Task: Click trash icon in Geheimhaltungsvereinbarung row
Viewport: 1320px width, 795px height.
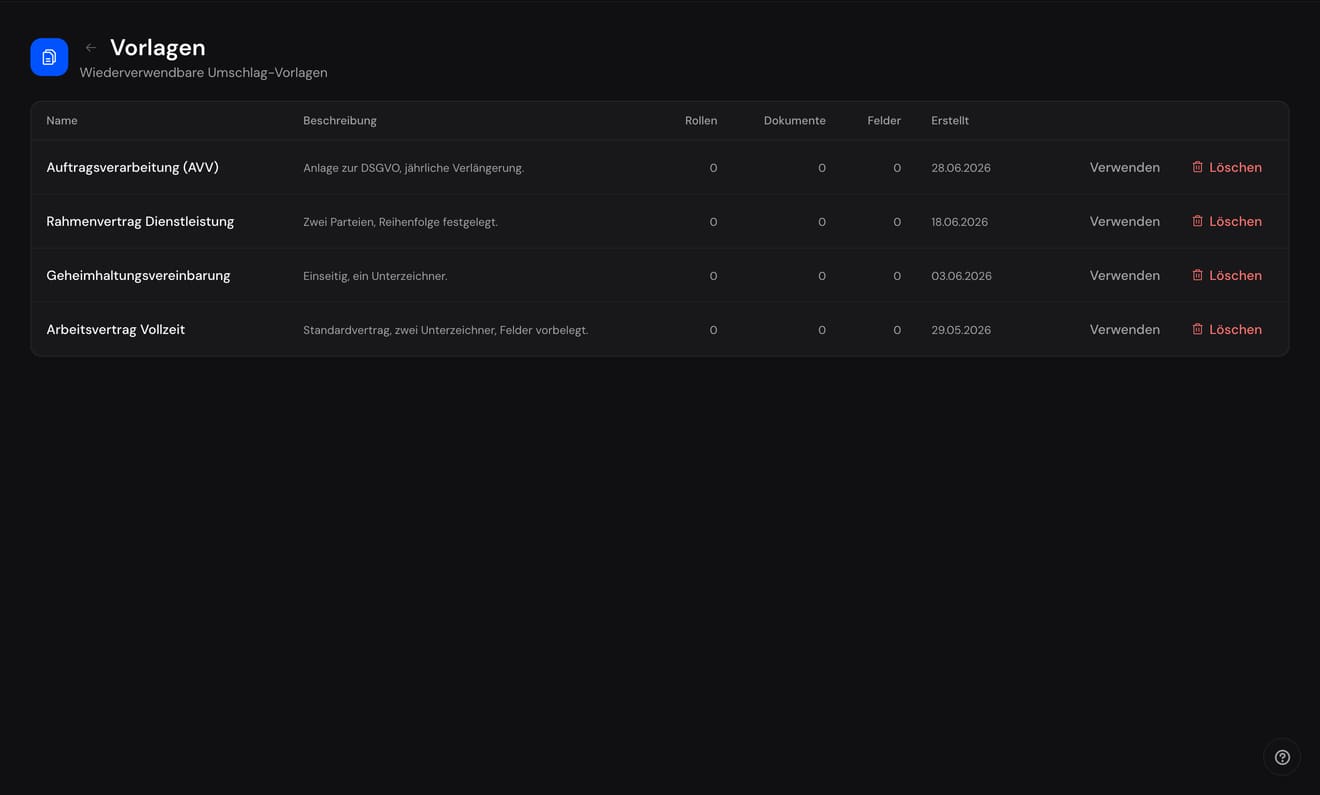Action: [1197, 275]
